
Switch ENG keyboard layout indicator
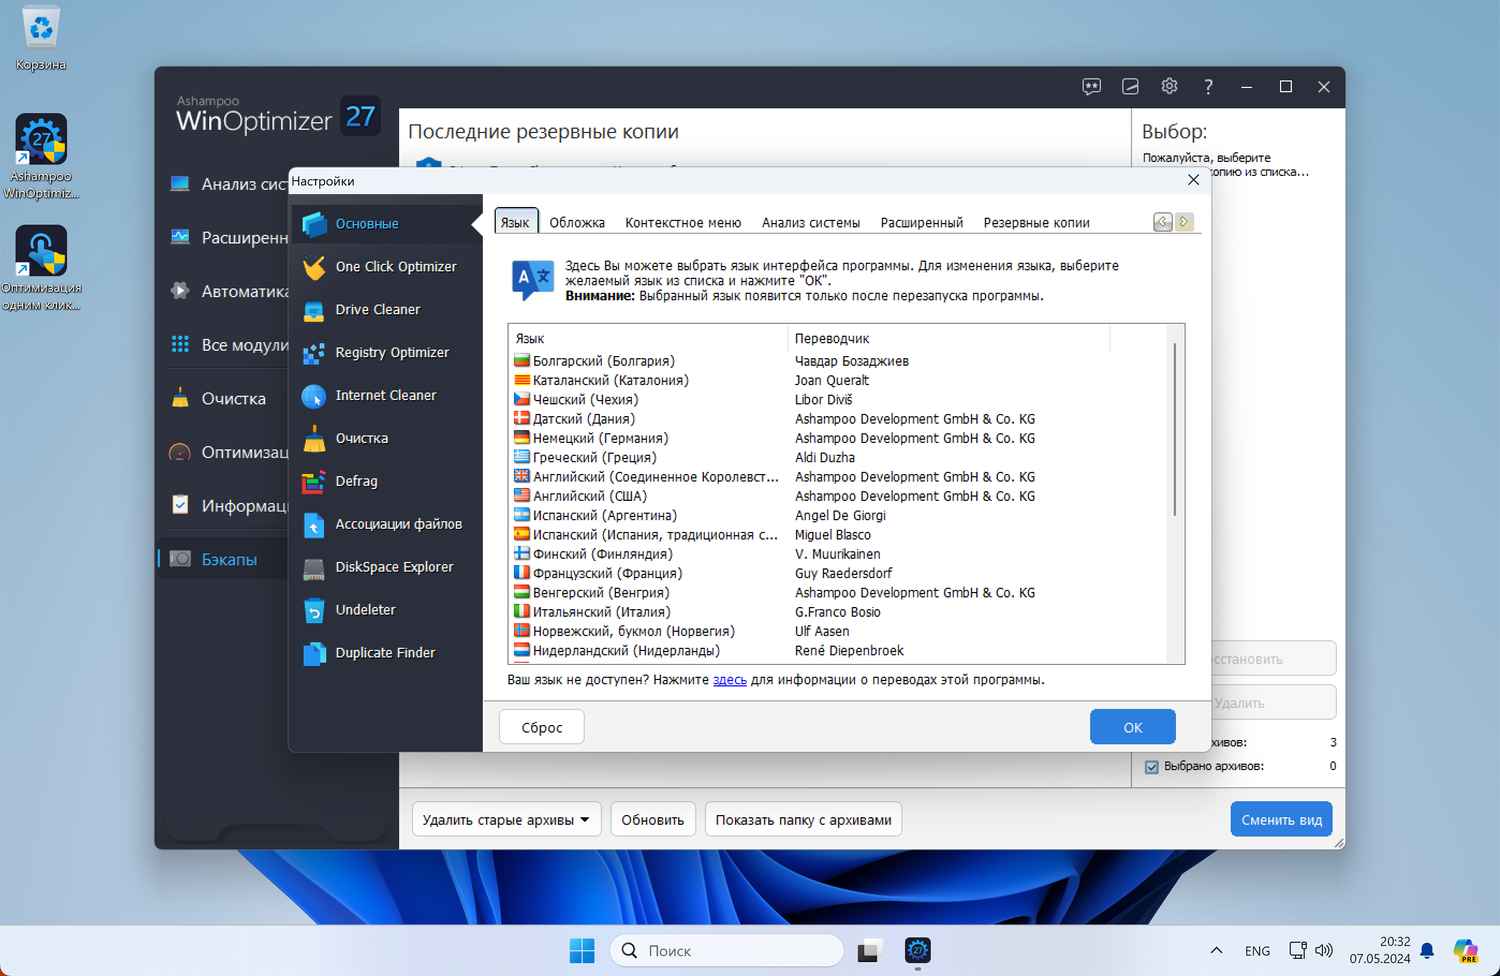point(1257,951)
